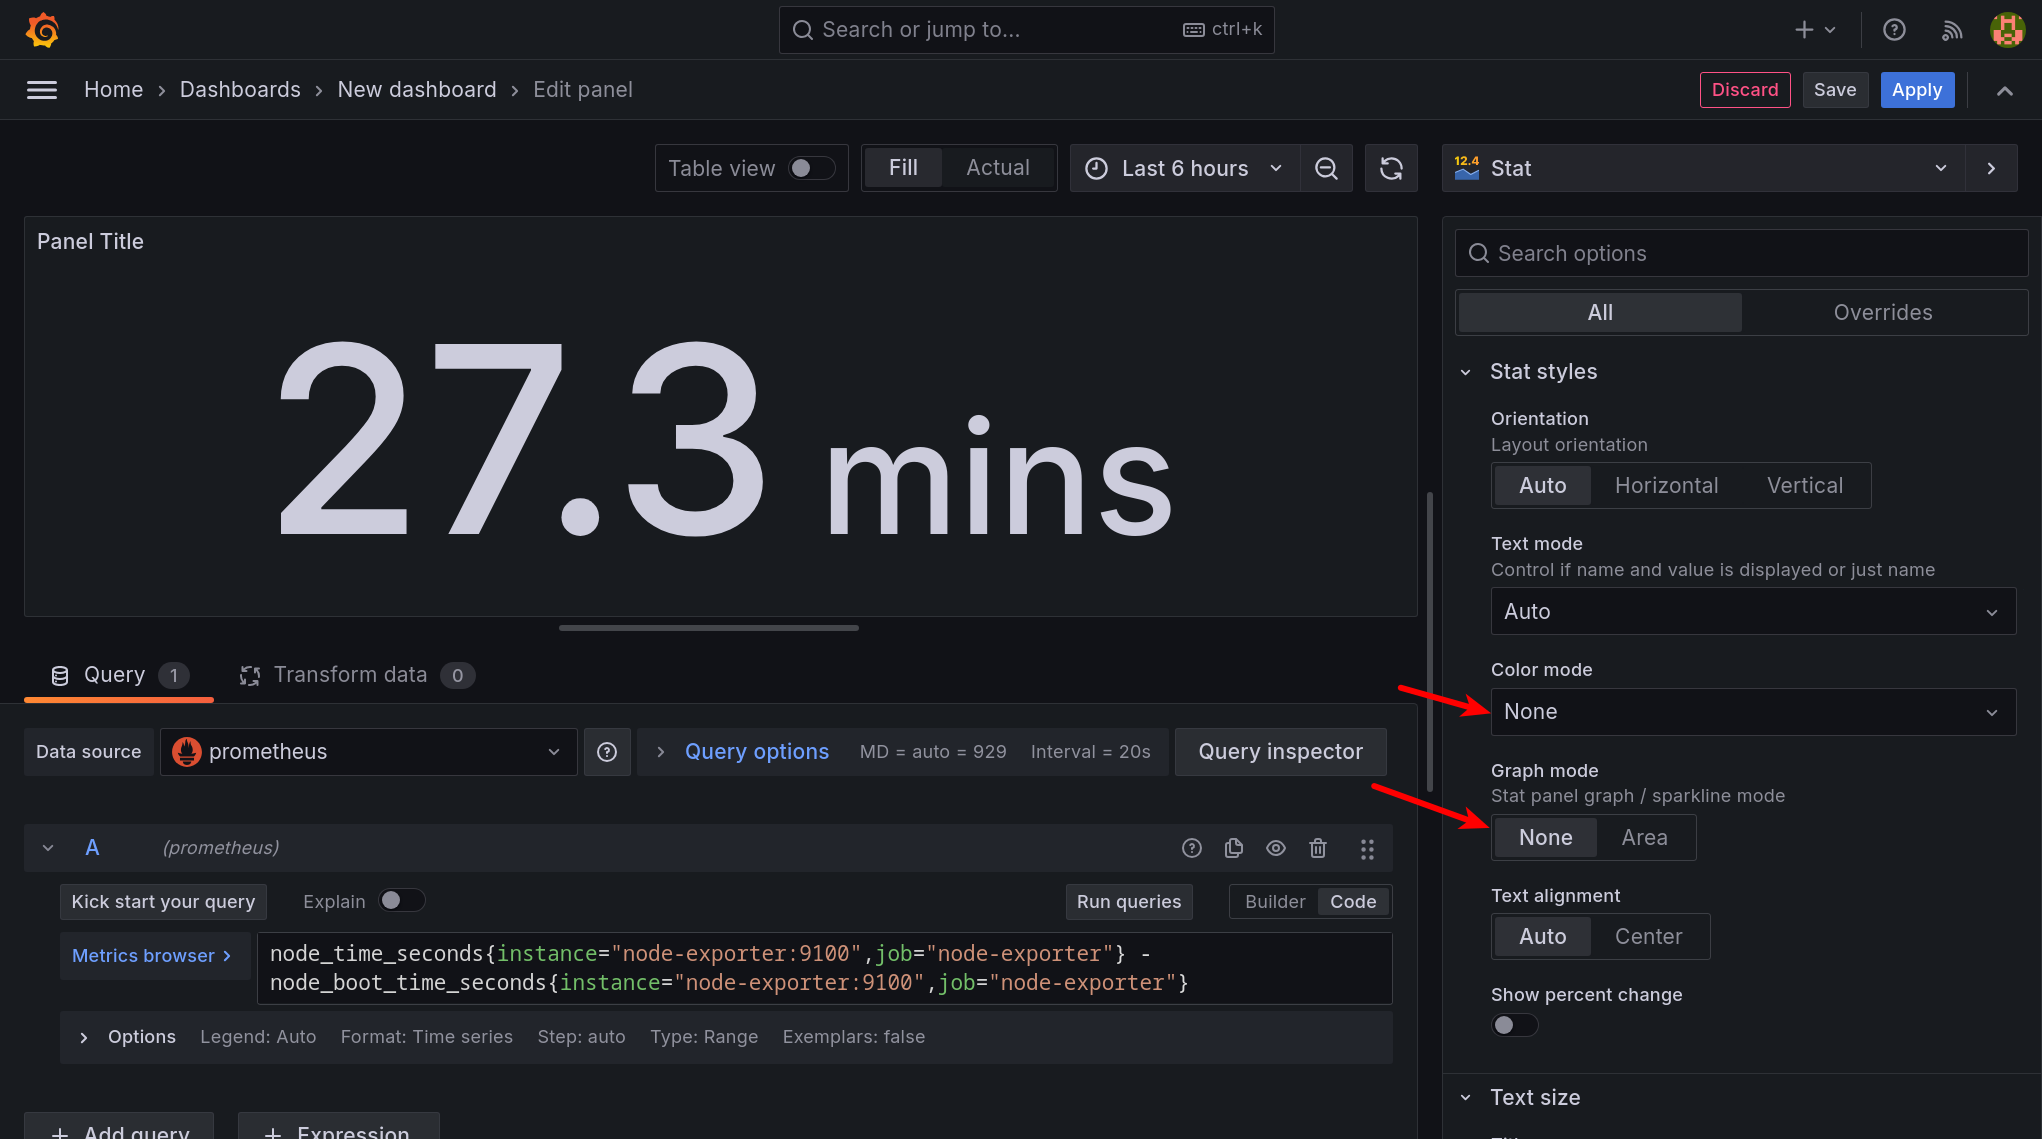The image size is (2042, 1139).
Task: Click Run queries button
Action: pos(1129,902)
